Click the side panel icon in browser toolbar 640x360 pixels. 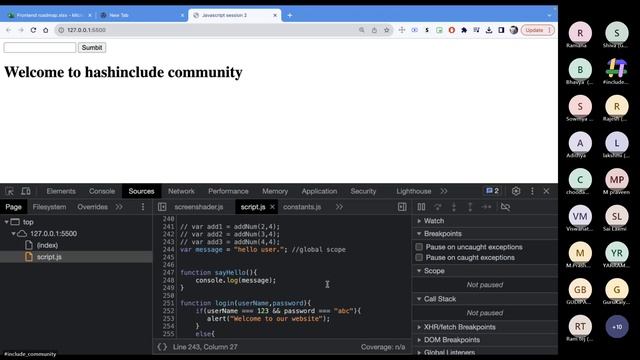coord(501,30)
